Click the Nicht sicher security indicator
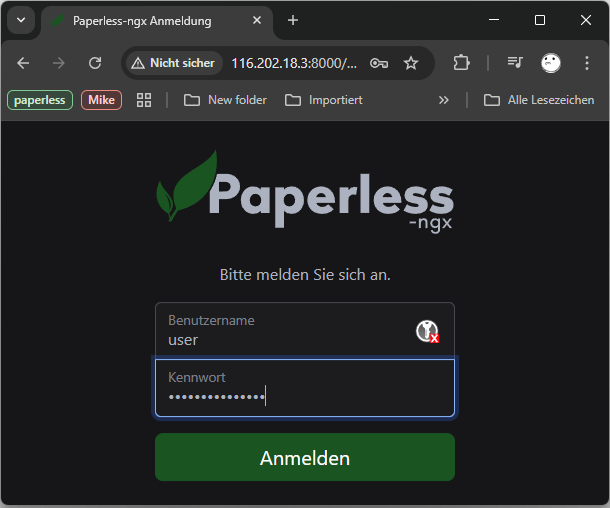The height and width of the screenshot is (508, 610). 172,63
